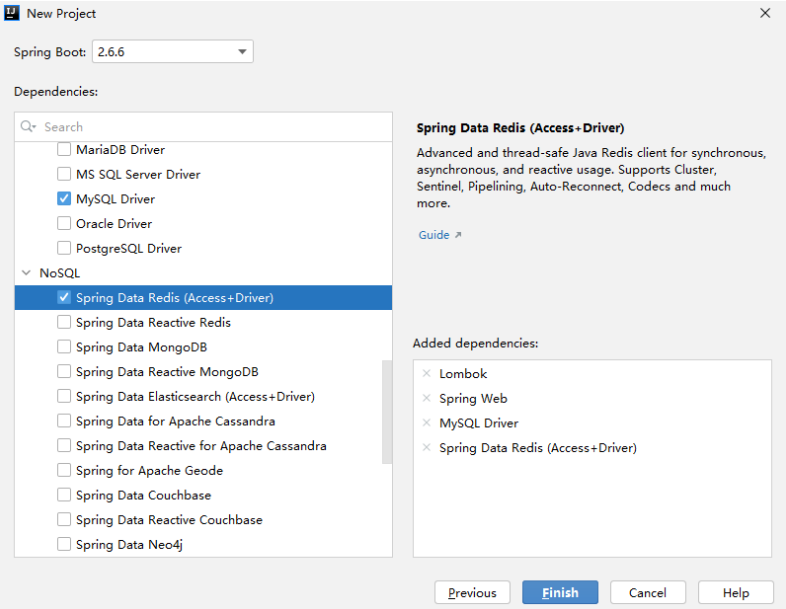Go back with the Previous button
This screenshot has height=609, width=786.
click(x=472, y=592)
